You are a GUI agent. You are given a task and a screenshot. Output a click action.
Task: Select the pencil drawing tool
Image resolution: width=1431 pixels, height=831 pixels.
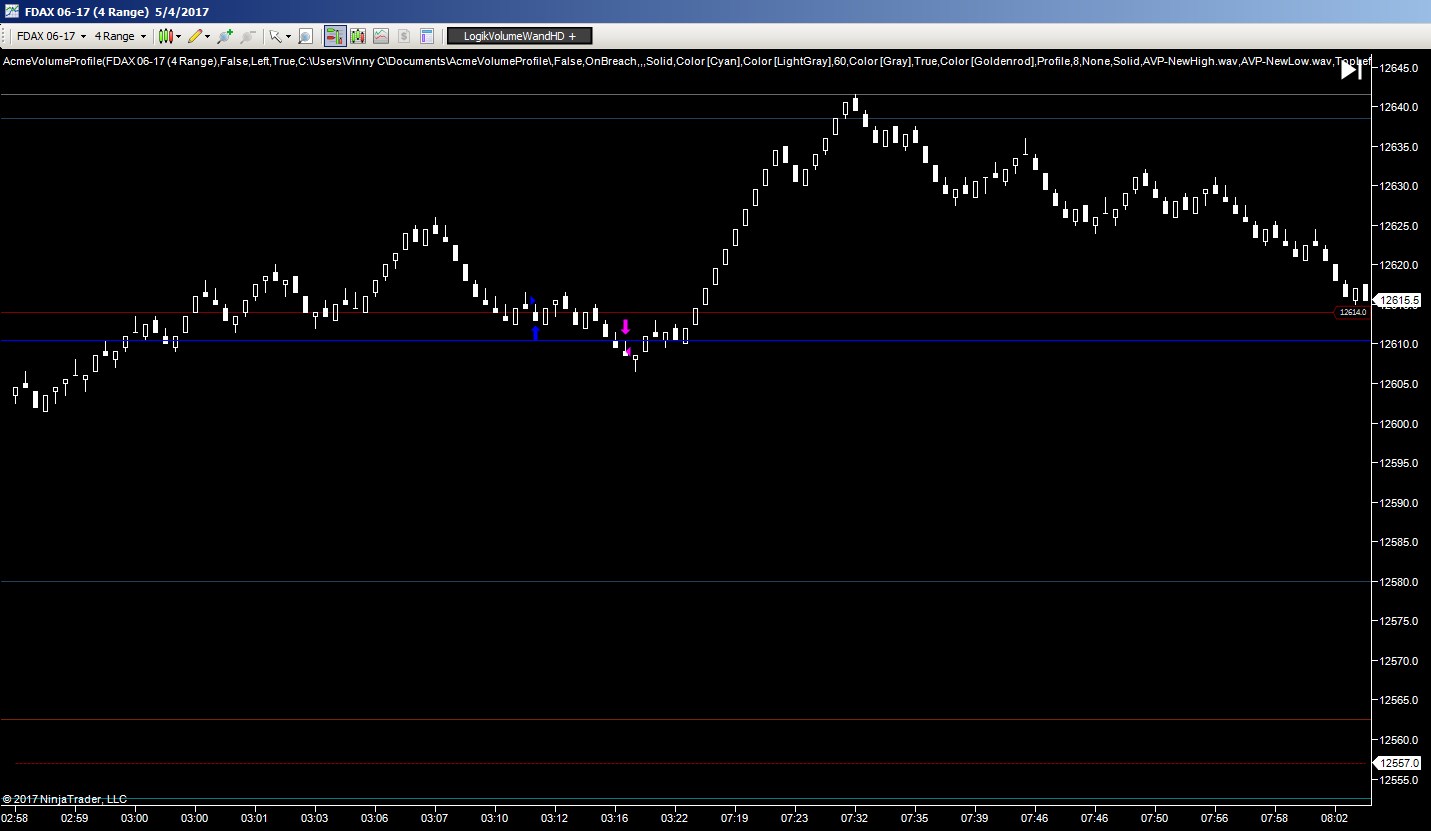click(x=194, y=36)
